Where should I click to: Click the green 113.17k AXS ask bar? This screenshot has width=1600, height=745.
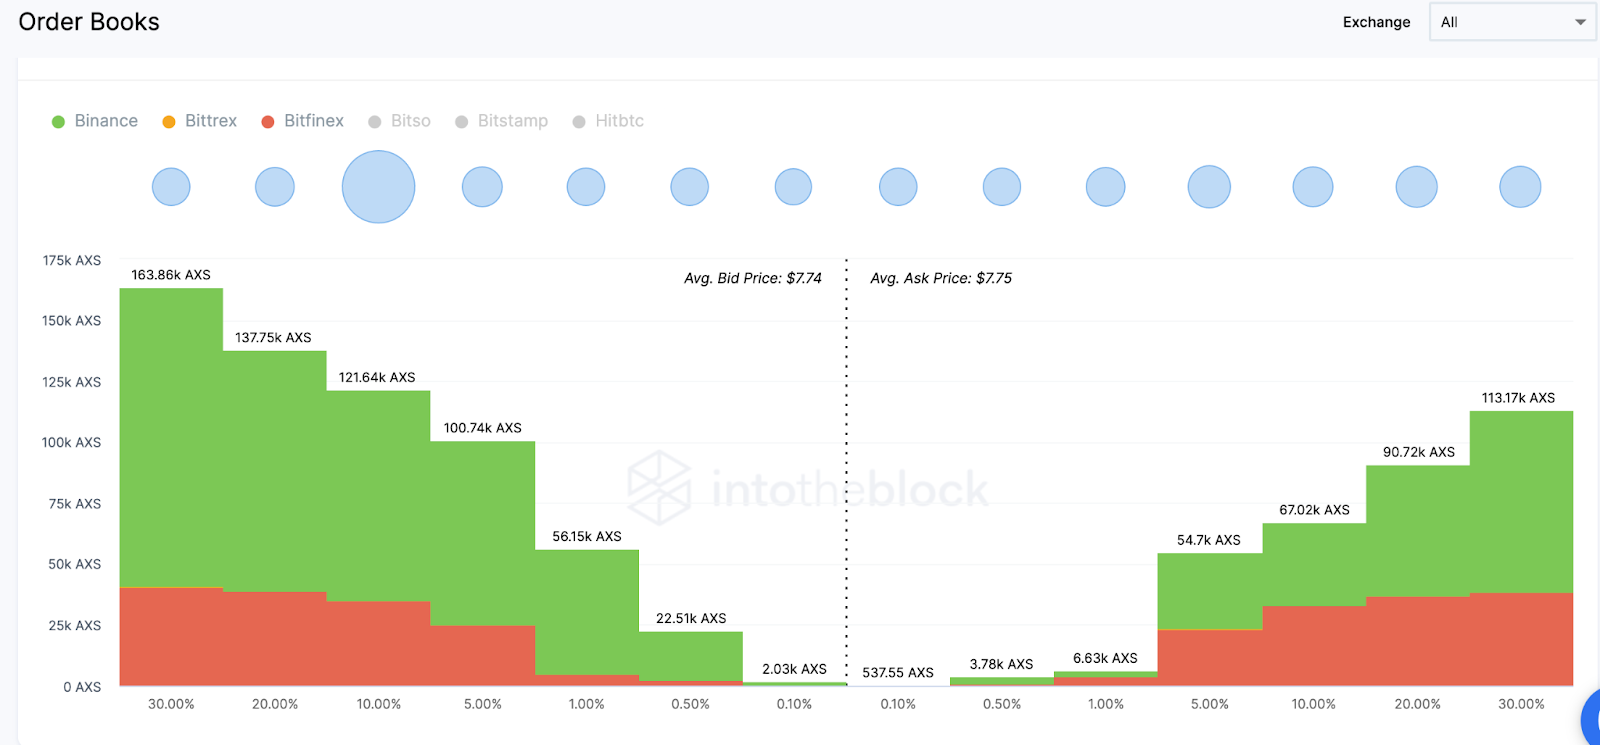1521,500
